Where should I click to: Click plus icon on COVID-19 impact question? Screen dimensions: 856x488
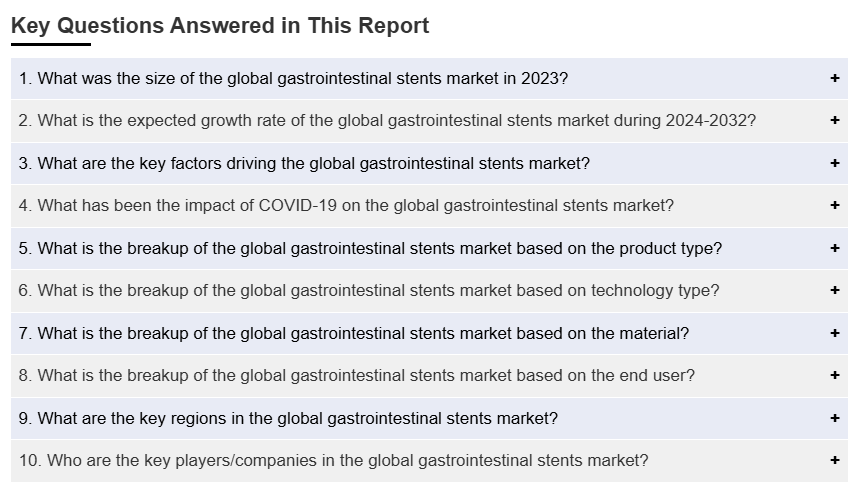(834, 205)
